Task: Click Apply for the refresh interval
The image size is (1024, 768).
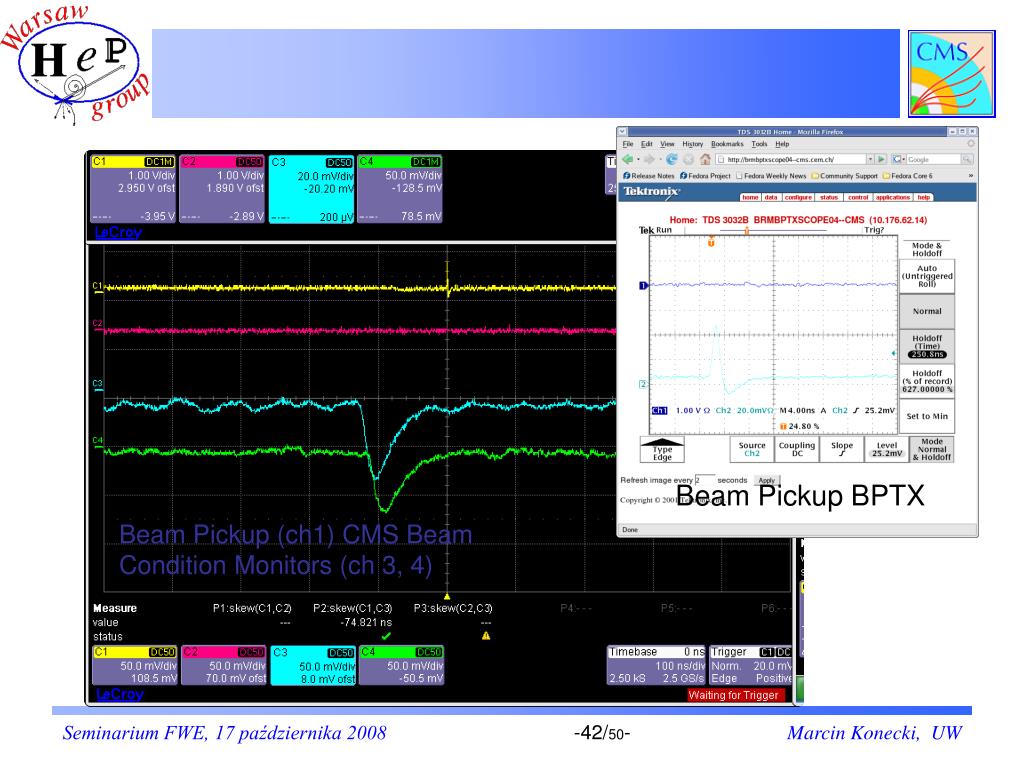Action: tap(767, 480)
